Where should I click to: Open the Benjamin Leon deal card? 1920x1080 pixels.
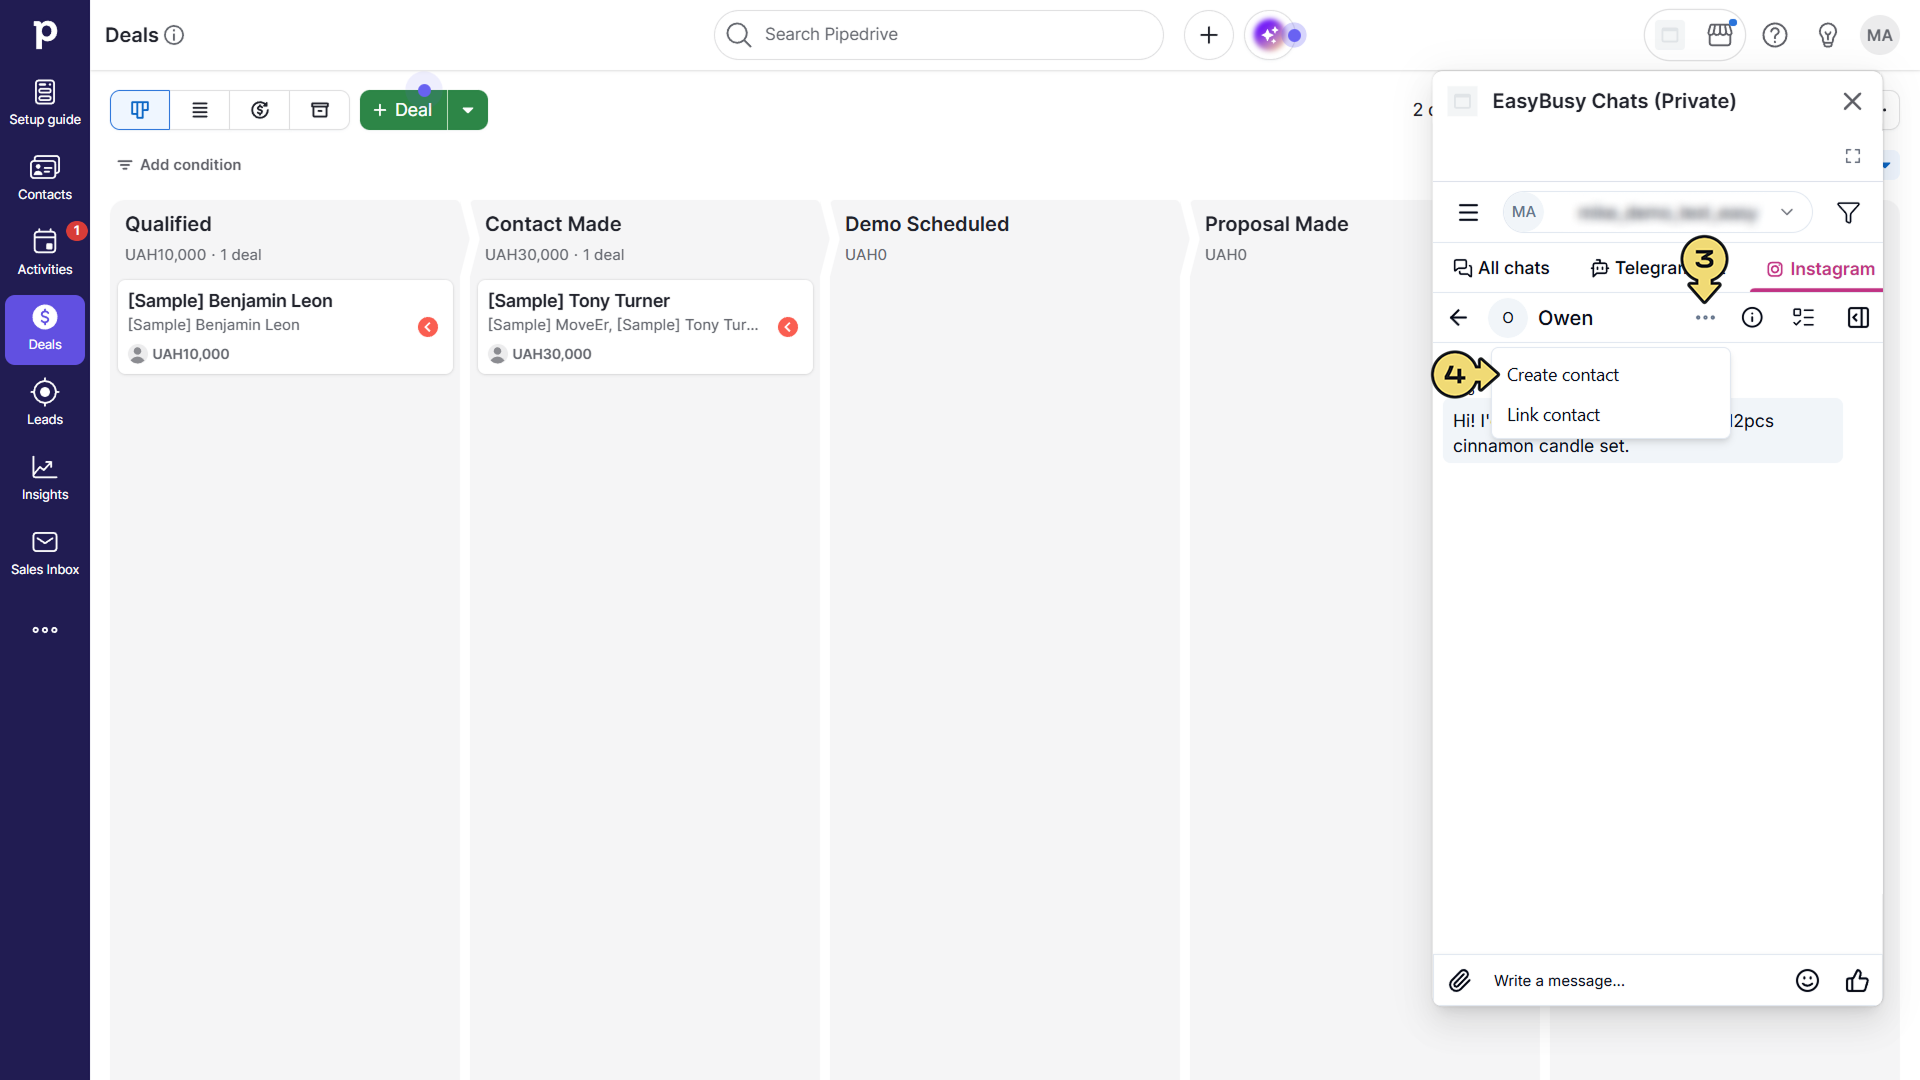pyautogui.click(x=285, y=327)
